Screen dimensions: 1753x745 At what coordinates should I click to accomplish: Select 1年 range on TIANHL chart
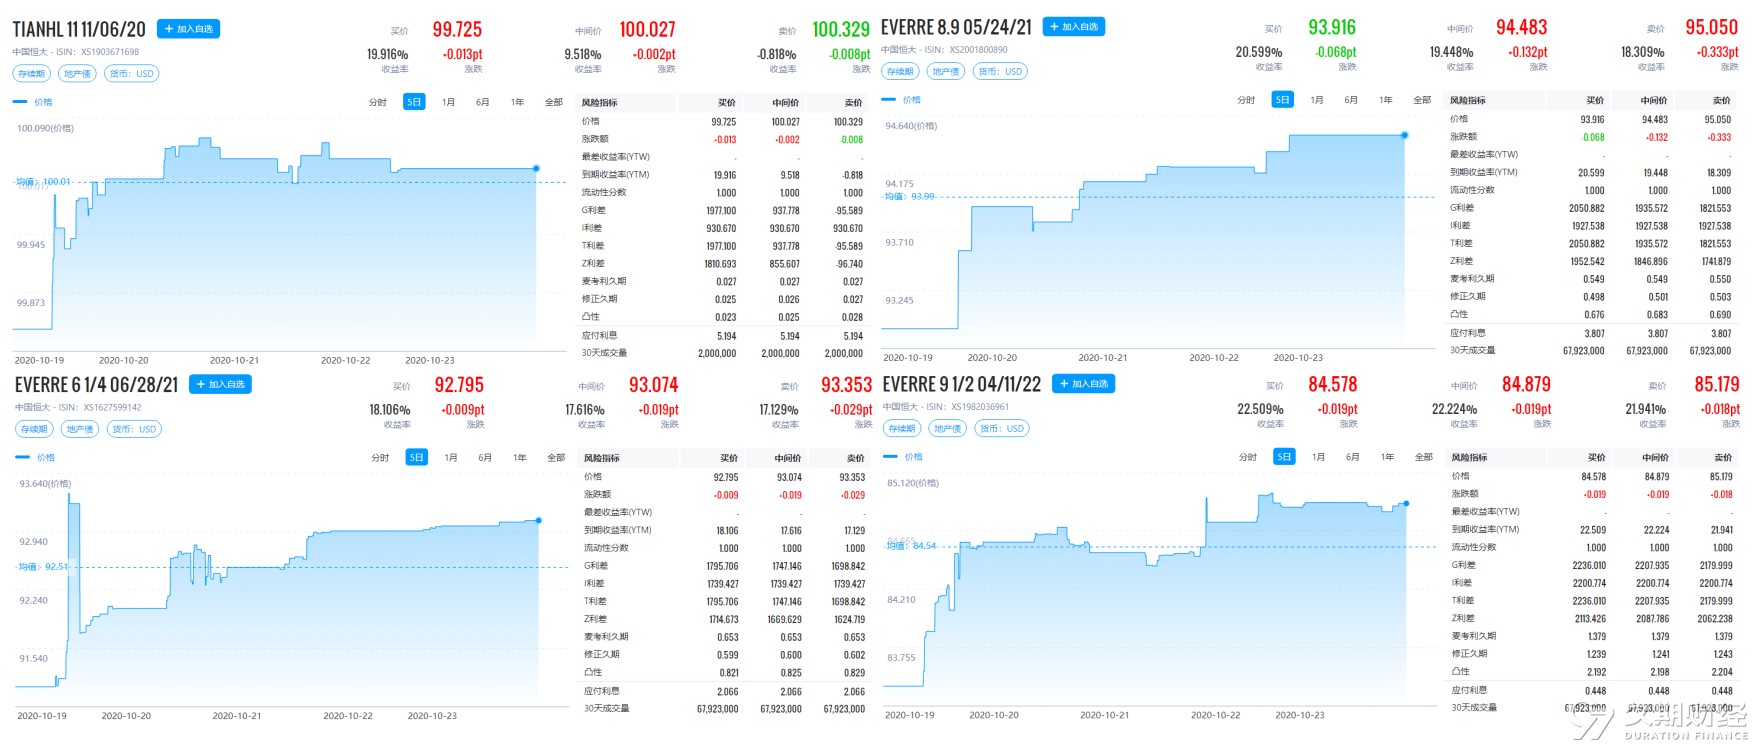[x=517, y=102]
